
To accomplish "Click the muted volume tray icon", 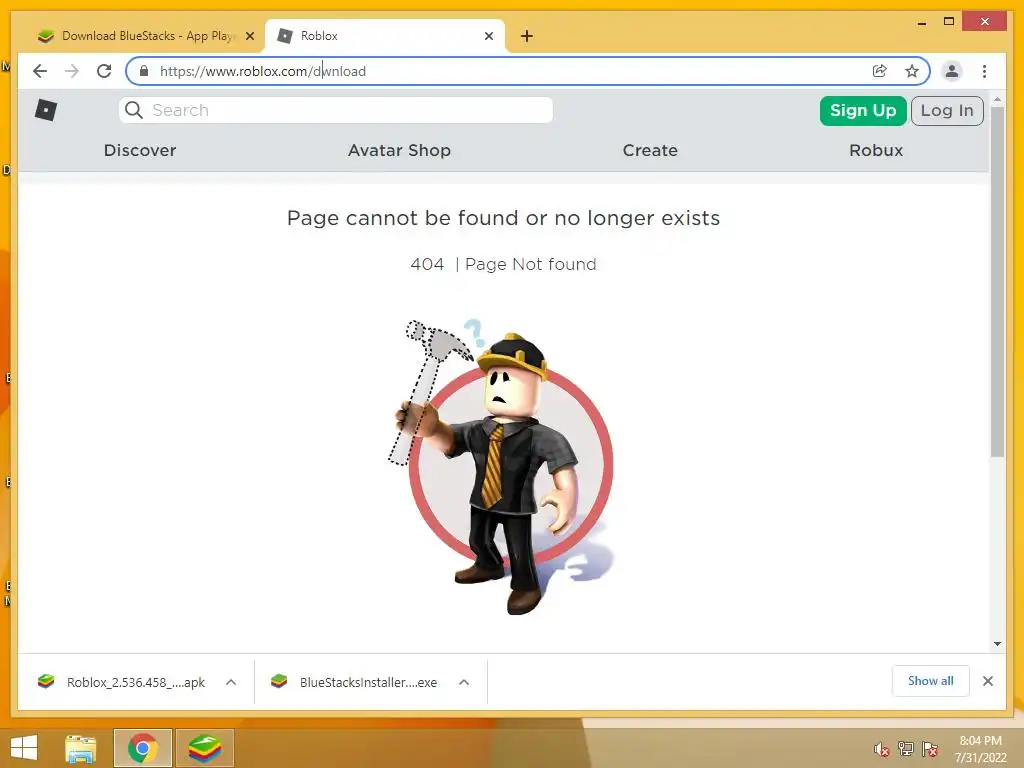I will 881,749.
